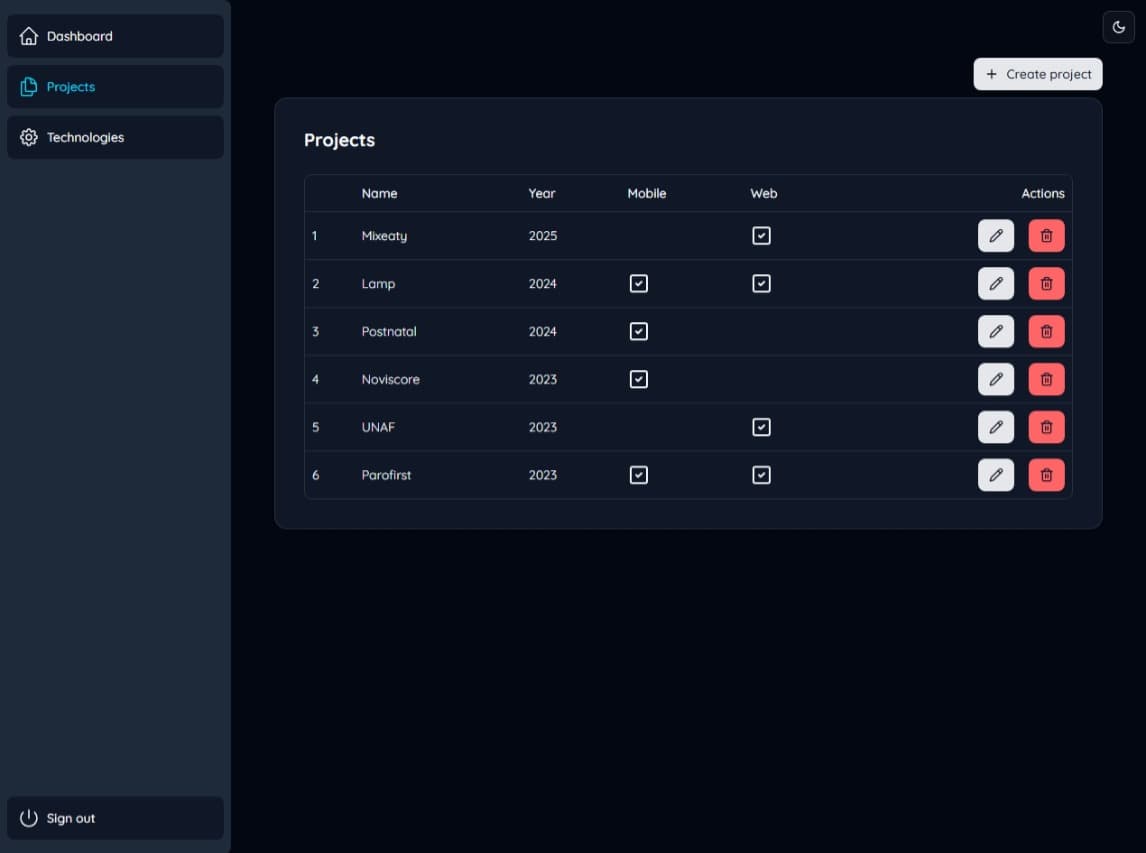Viewport: 1146px width, 853px height.
Task: Open the Technologies section
Action: click(x=85, y=137)
